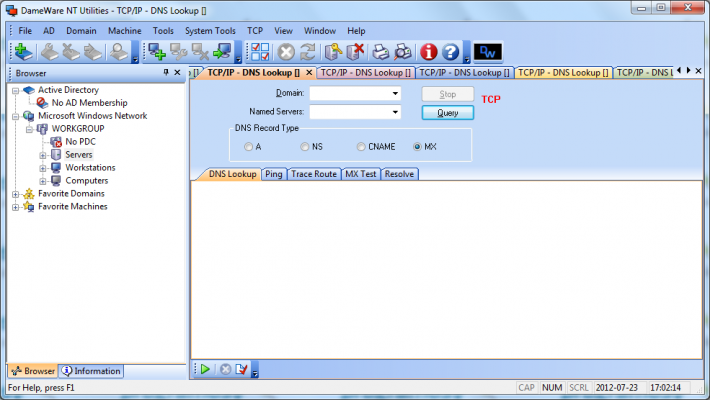710x400 pixels.
Task: Open the Window menu
Action: [x=320, y=31]
